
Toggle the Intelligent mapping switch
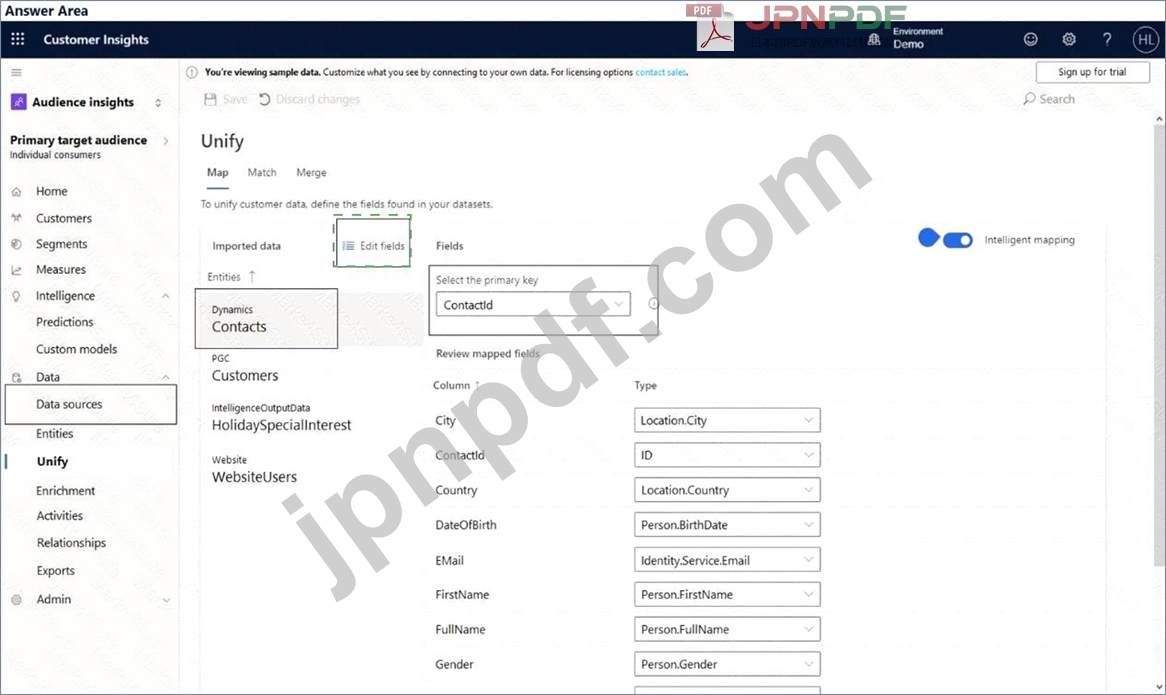[957, 240]
